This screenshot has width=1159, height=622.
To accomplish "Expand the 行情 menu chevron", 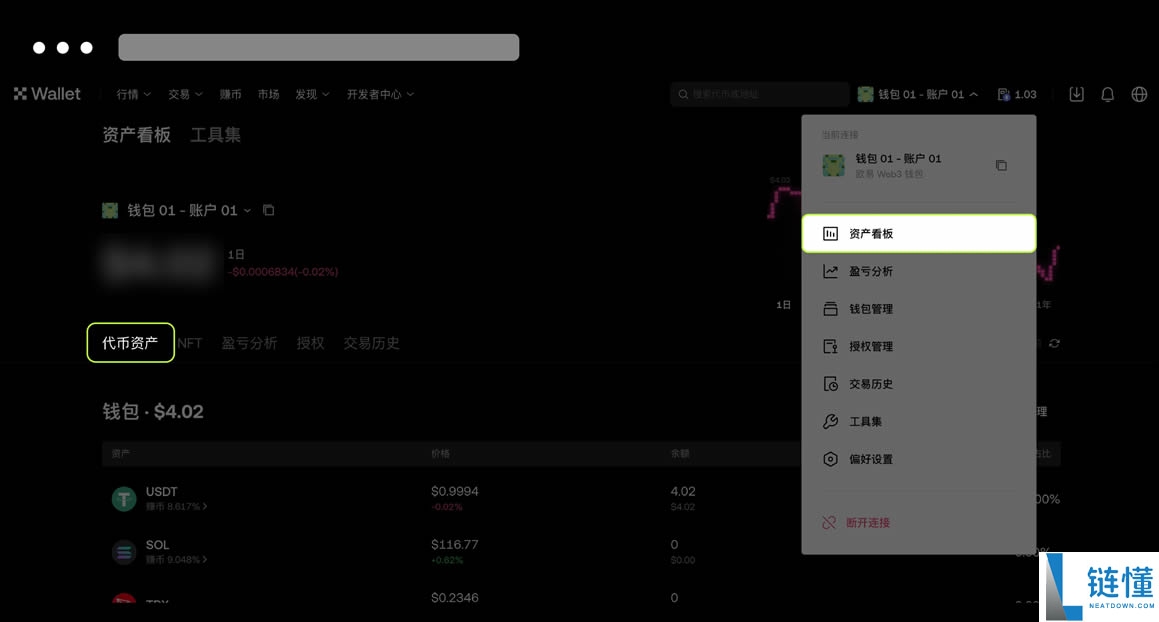I will pos(146,93).
